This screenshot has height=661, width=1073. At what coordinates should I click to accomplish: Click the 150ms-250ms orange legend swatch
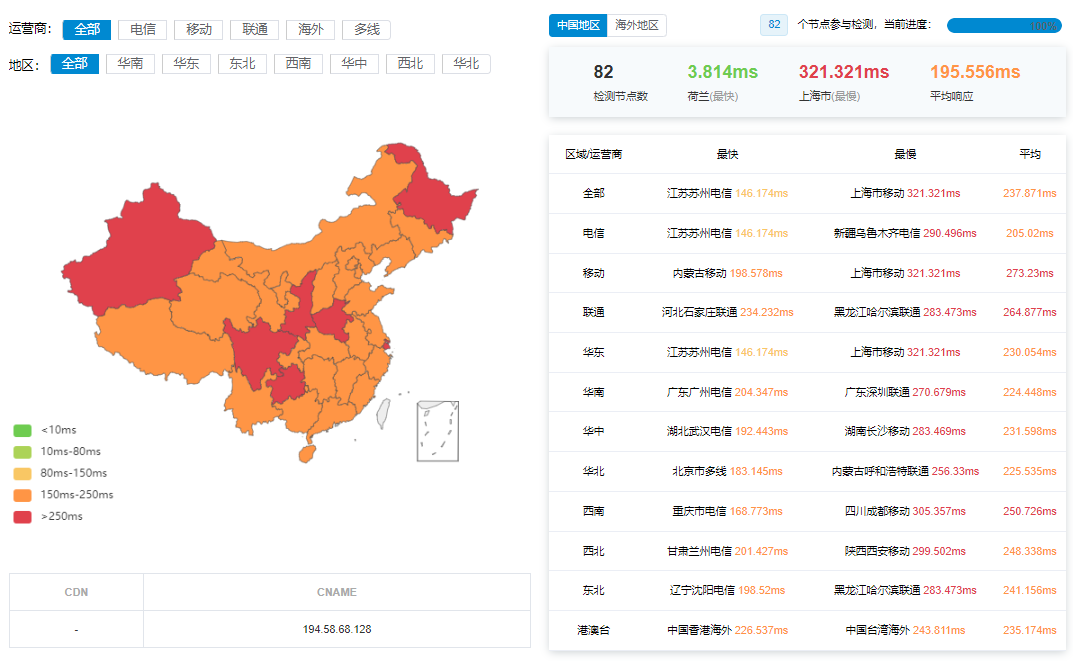click(22, 495)
